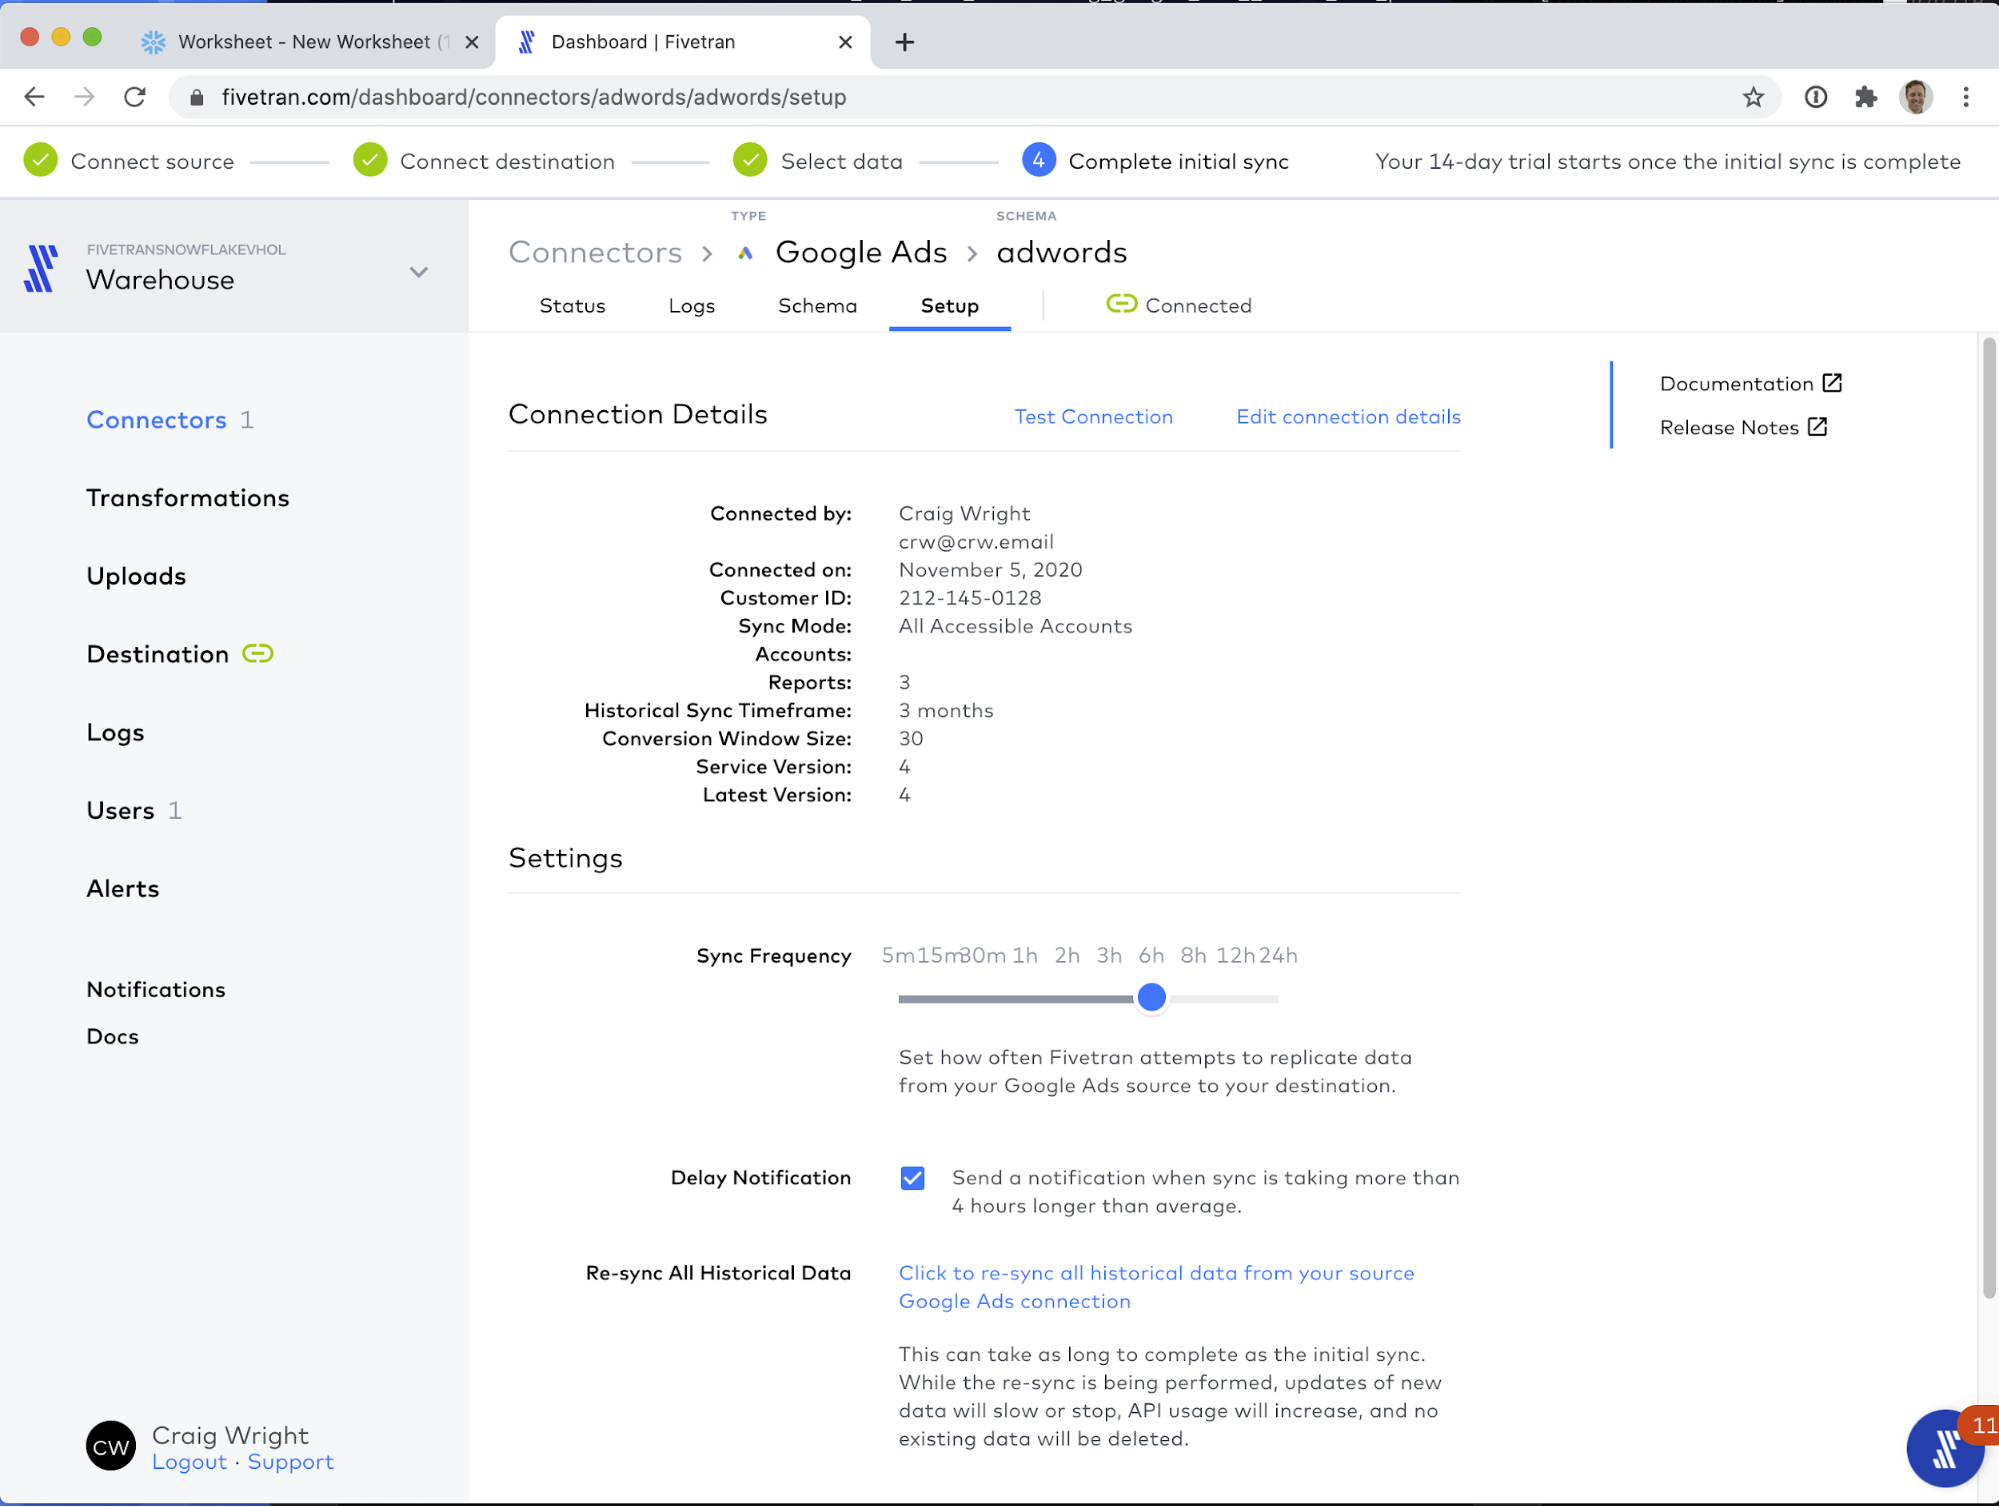Open Transformations in the sidebar
The height and width of the screenshot is (1507, 1999).
click(x=188, y=498)
